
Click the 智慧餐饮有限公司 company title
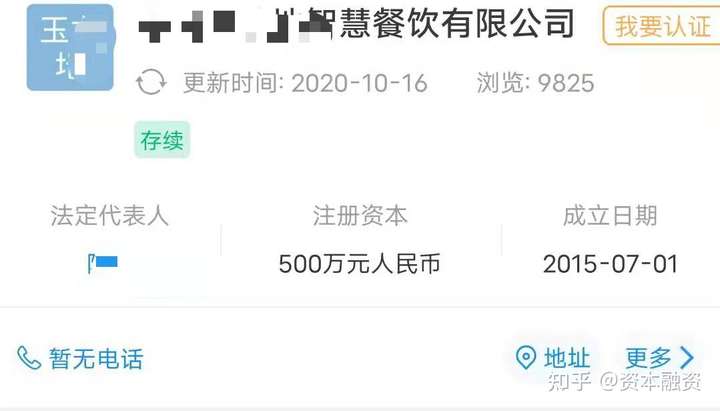pyautogui.click(x=356, y=23)
